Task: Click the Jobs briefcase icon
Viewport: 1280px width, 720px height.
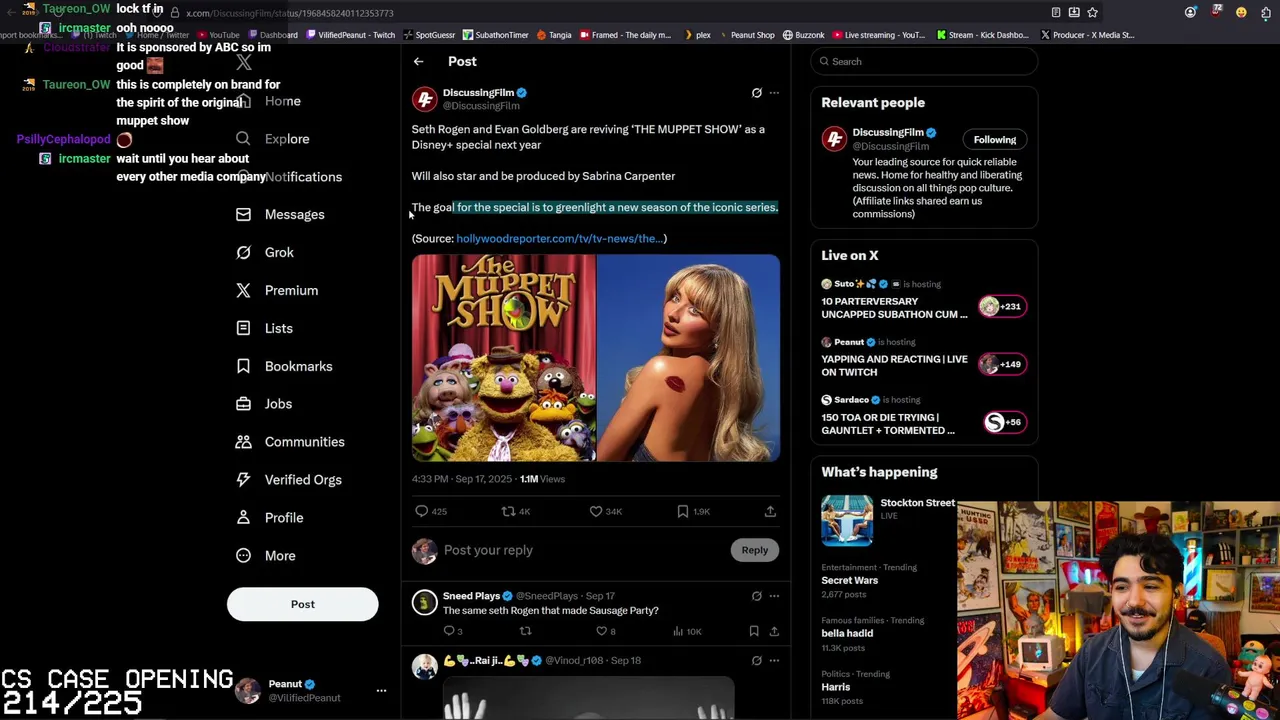Action: point(243,404)
